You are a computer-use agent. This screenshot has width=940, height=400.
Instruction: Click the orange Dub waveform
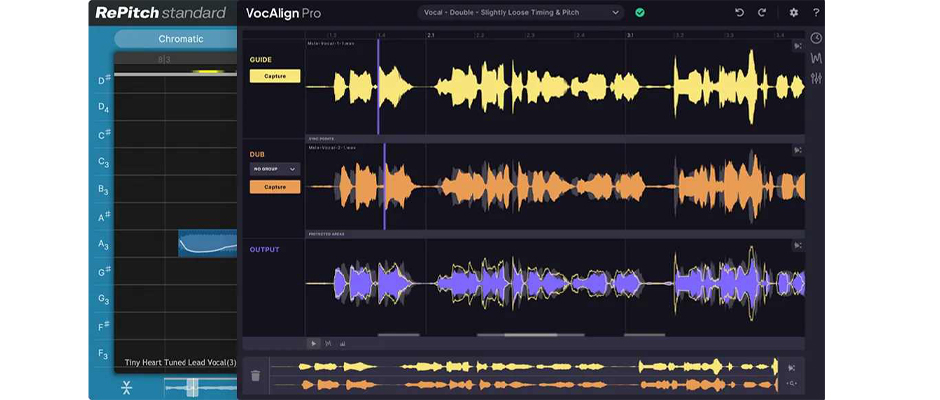click(555, 187)
